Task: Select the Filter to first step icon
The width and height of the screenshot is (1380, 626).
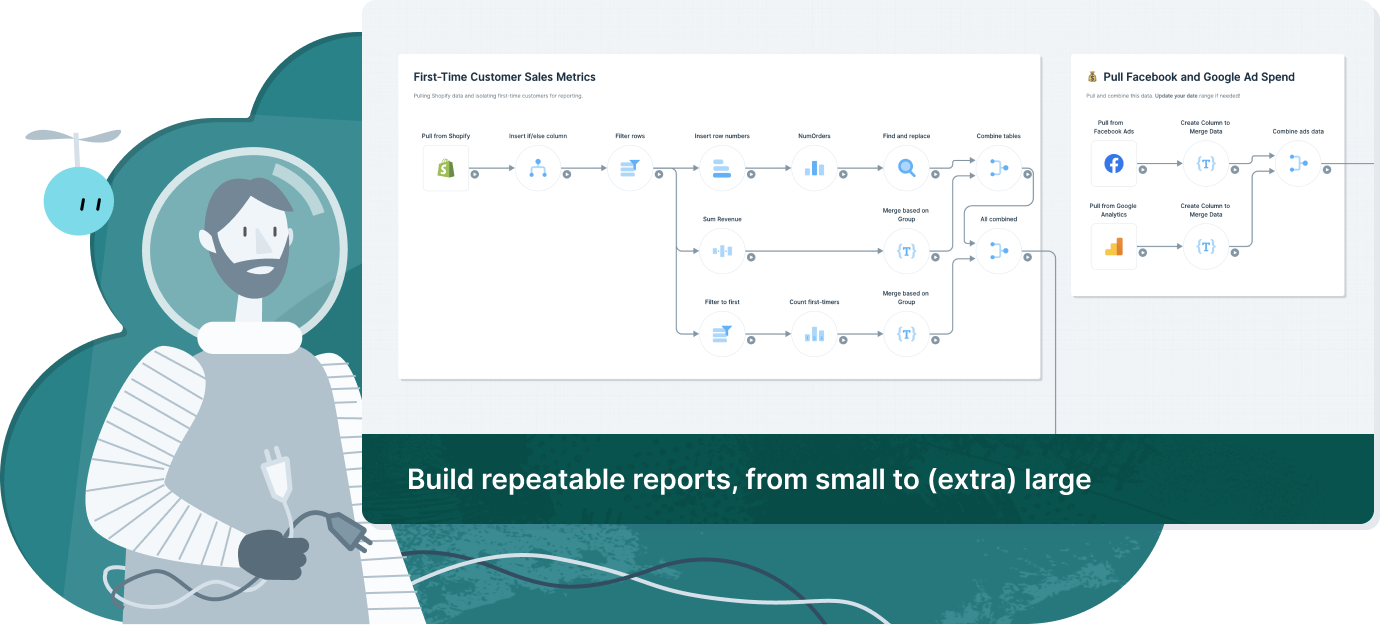Action: tap(722, 334)
